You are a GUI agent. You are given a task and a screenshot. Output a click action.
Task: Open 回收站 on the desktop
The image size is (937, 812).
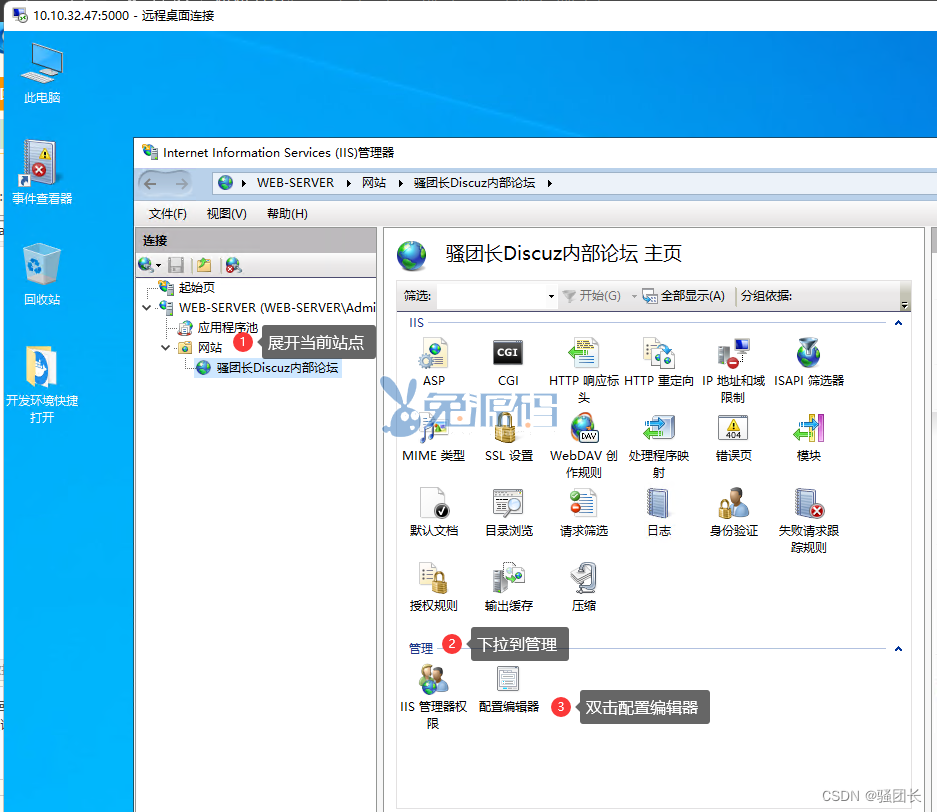click(x=42, y=275)
